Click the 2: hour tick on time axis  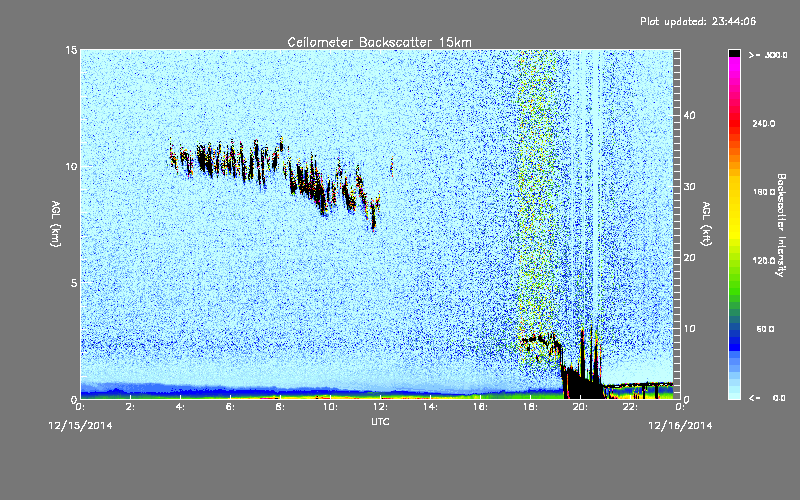point(130,407)
